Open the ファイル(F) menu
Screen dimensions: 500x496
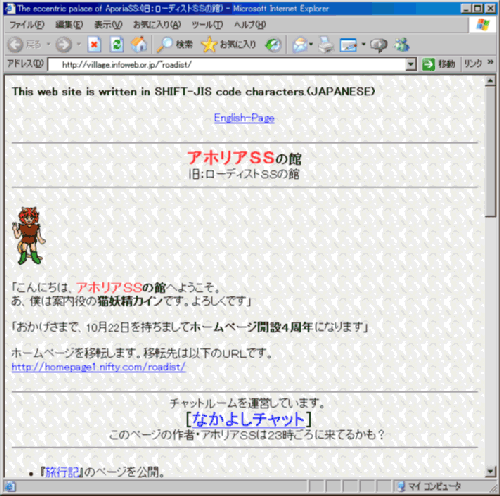click(x=27, y=24)
